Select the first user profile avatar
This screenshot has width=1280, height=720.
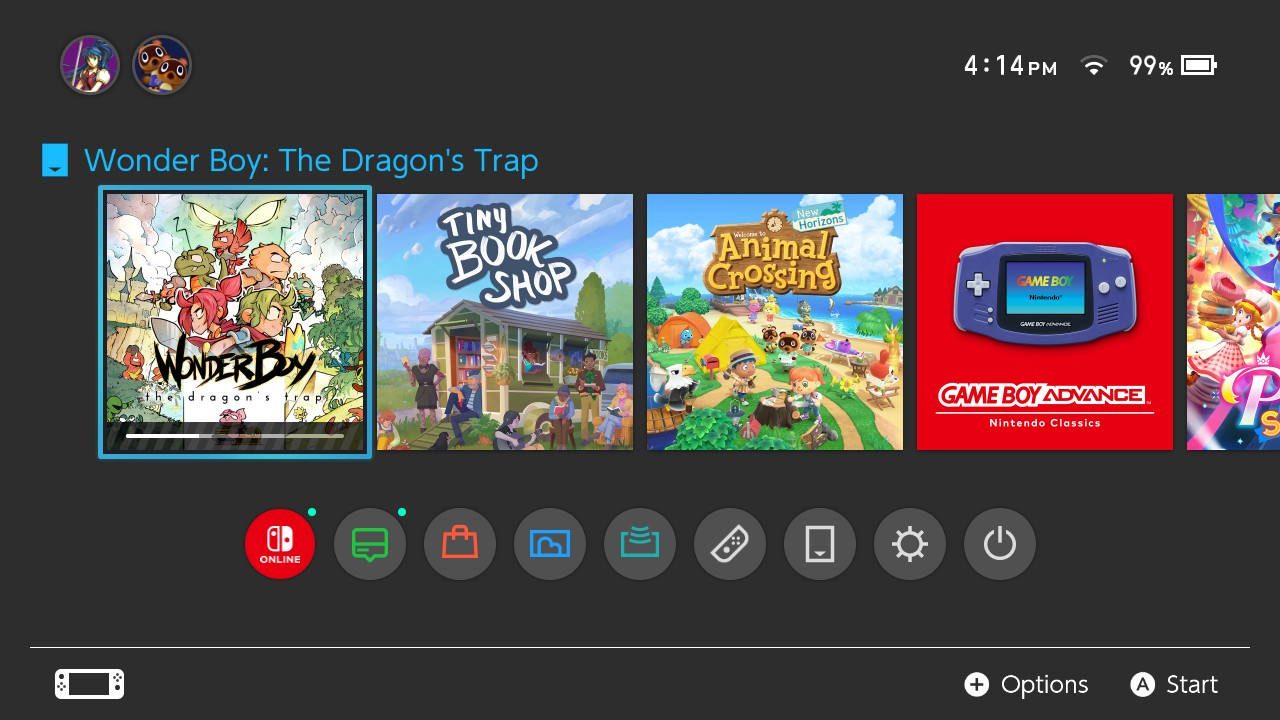(90, 65)
